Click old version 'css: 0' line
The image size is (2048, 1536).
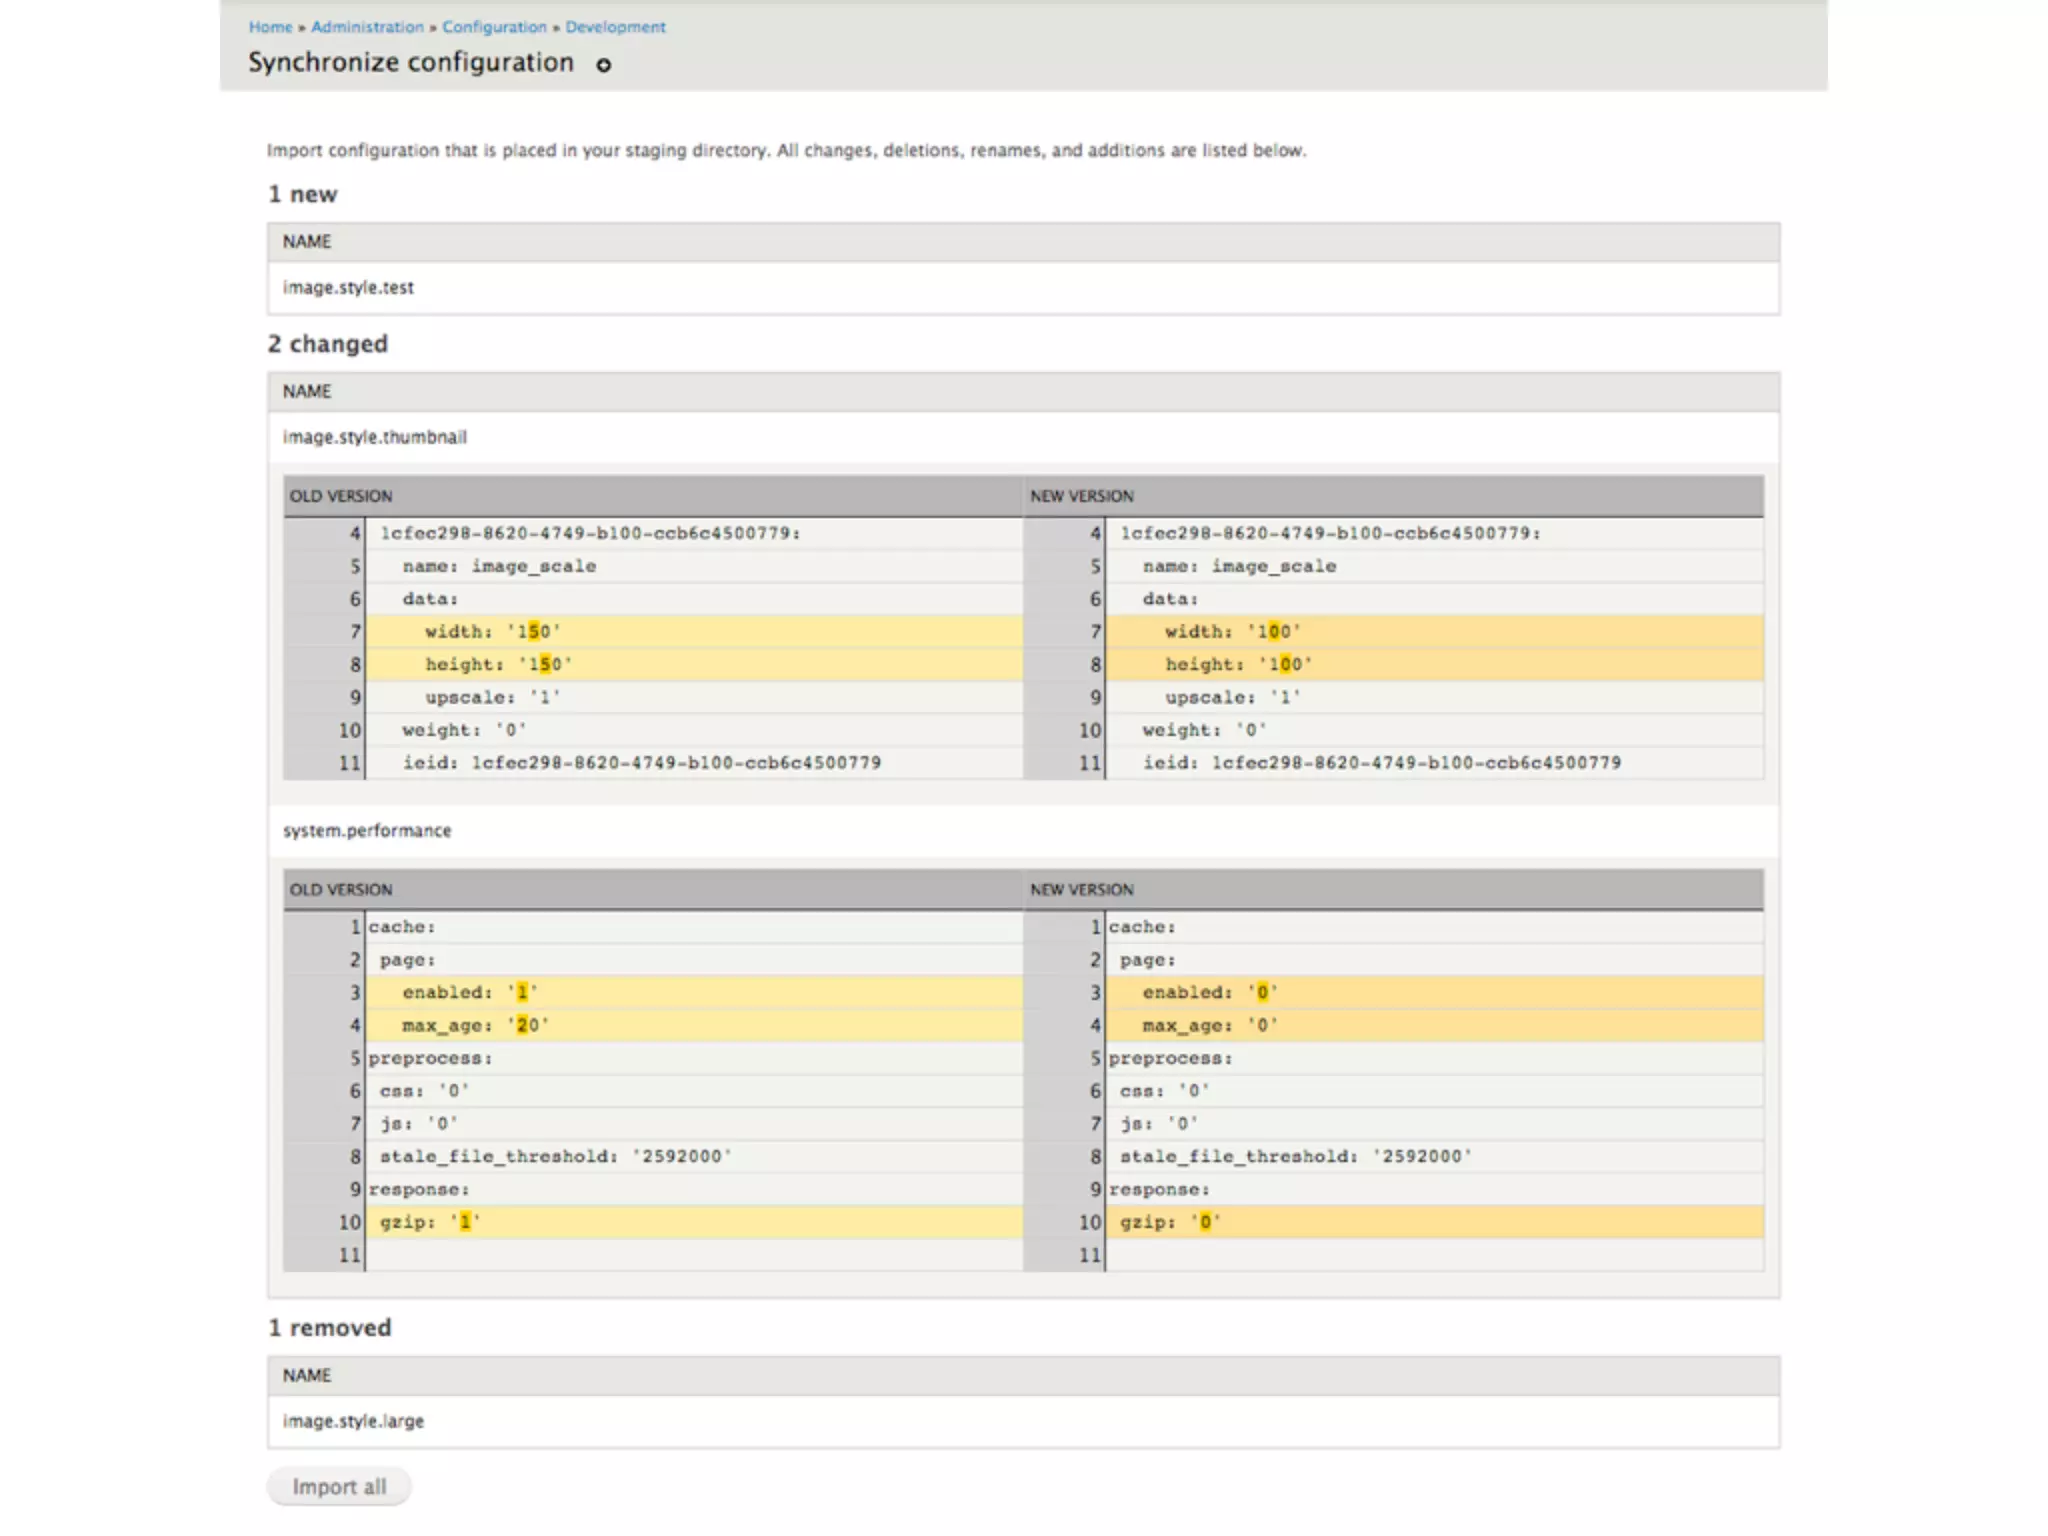tap(694, 1091)
